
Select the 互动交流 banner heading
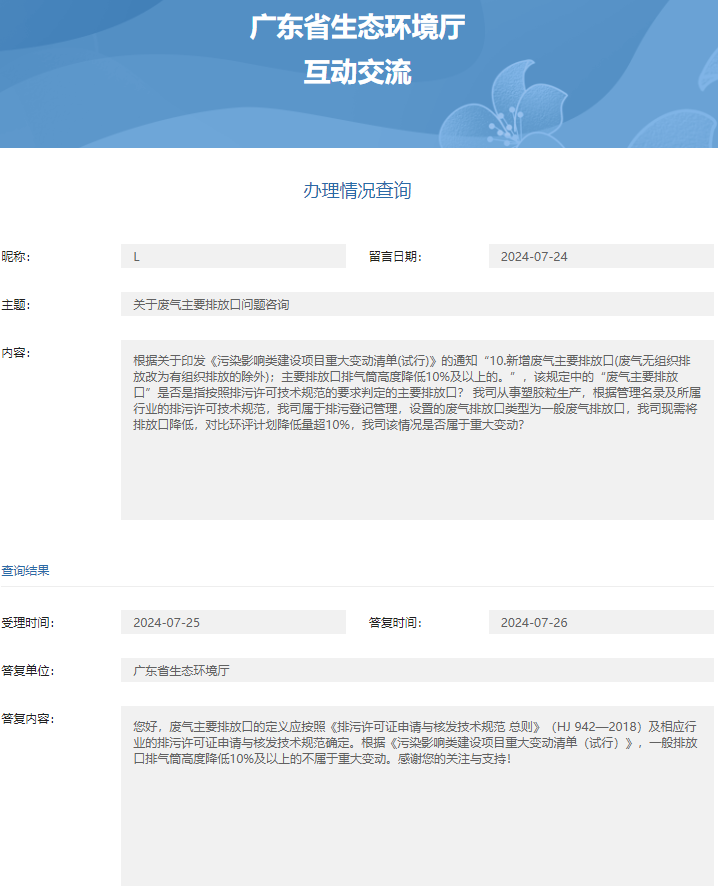pyautogui.click(x=358, y=72)
